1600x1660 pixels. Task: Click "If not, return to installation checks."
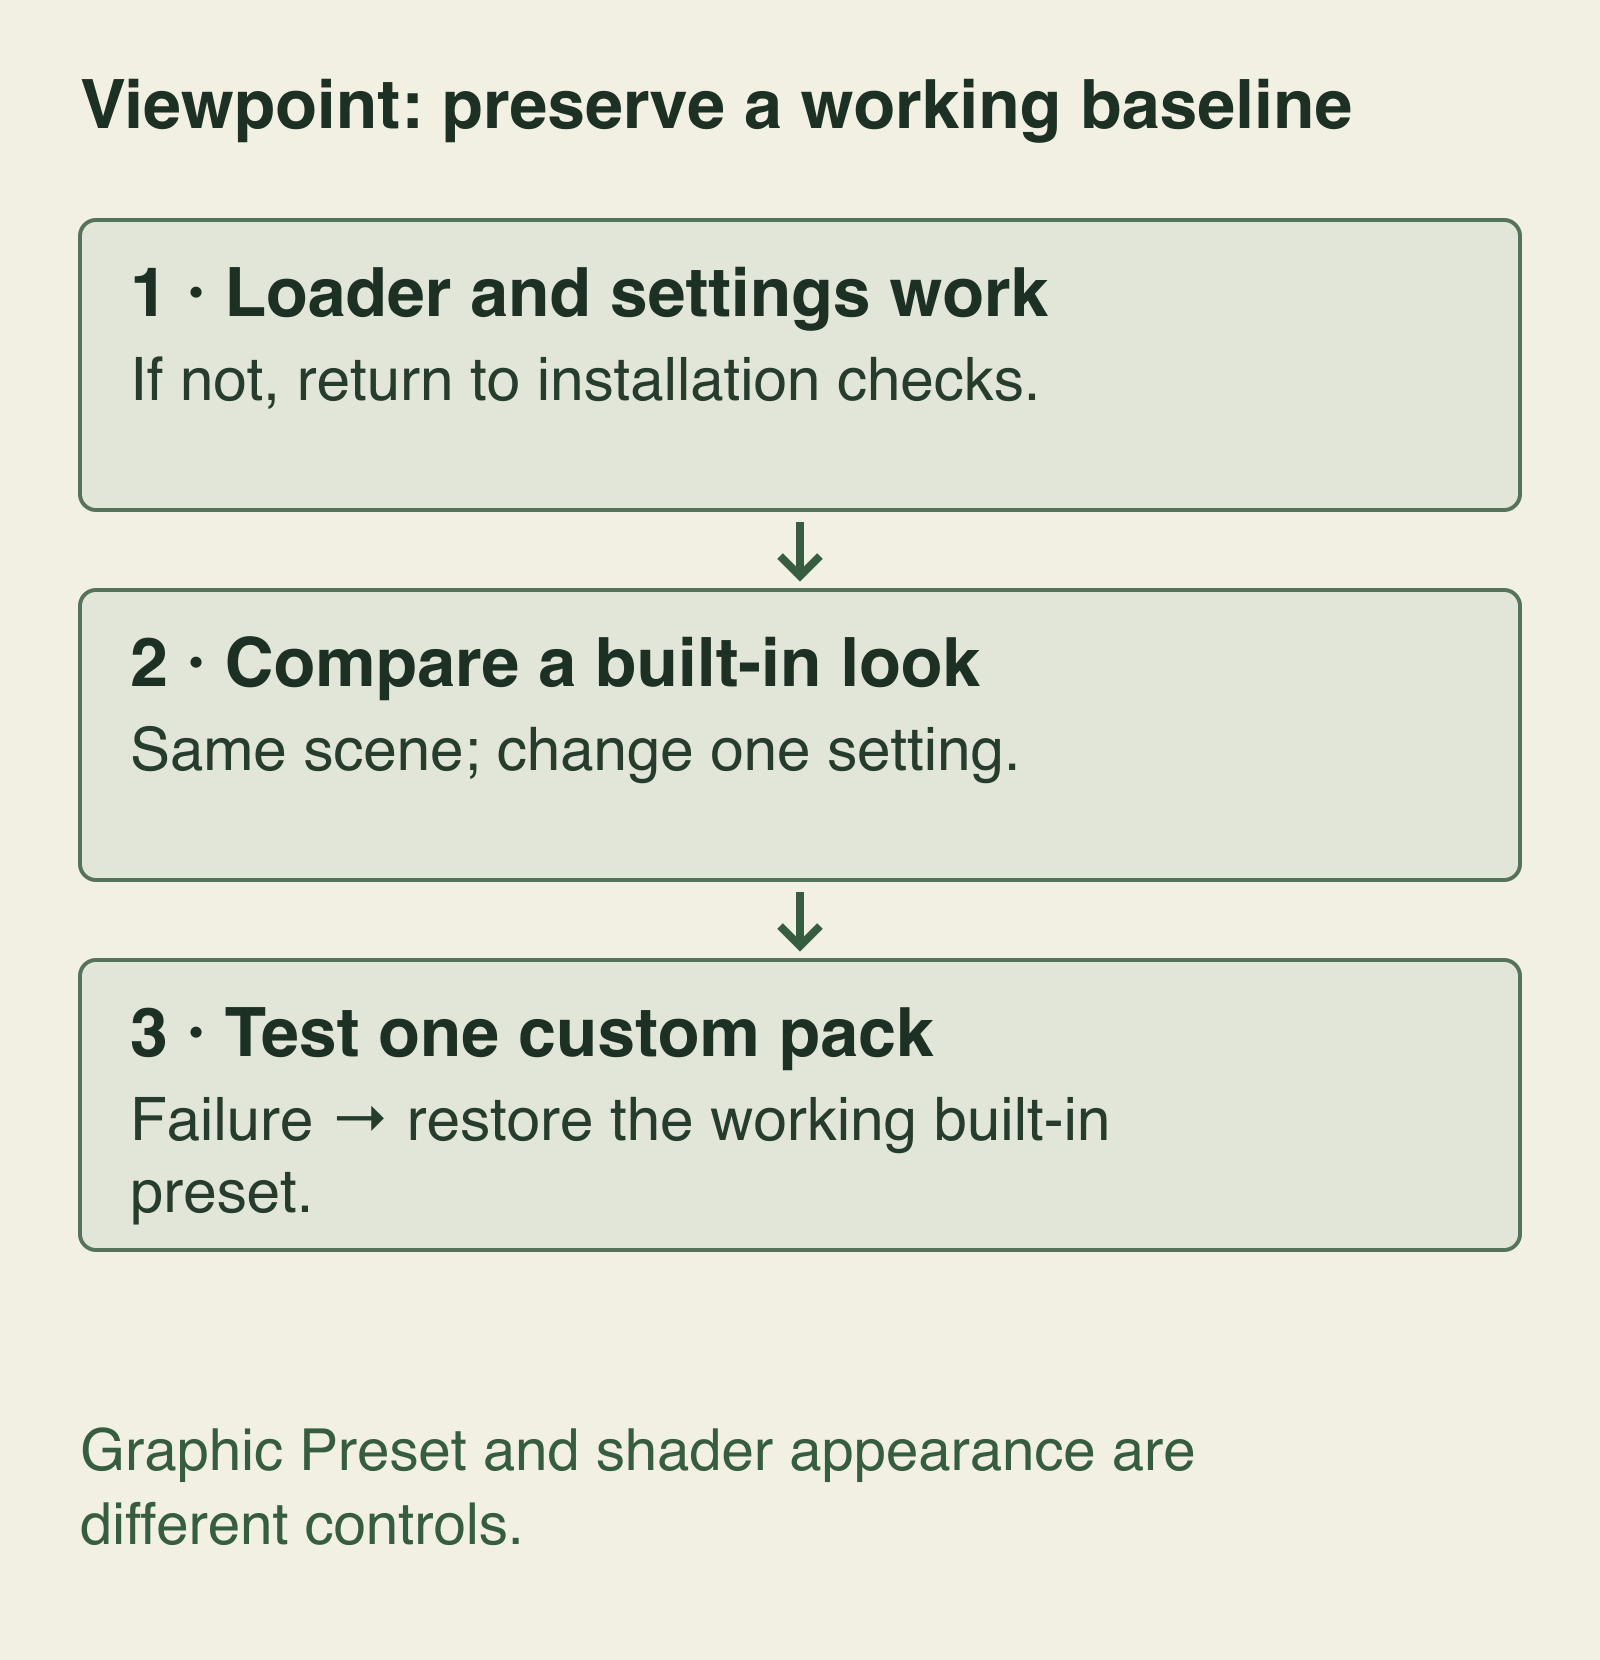click(x=585, y=381)
